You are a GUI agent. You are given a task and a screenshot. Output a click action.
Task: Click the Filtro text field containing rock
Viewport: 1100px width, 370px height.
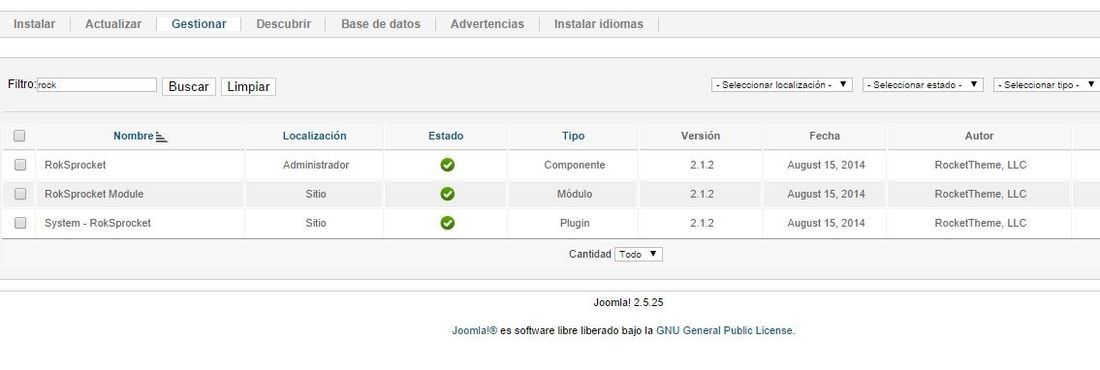tap(96, 84)
